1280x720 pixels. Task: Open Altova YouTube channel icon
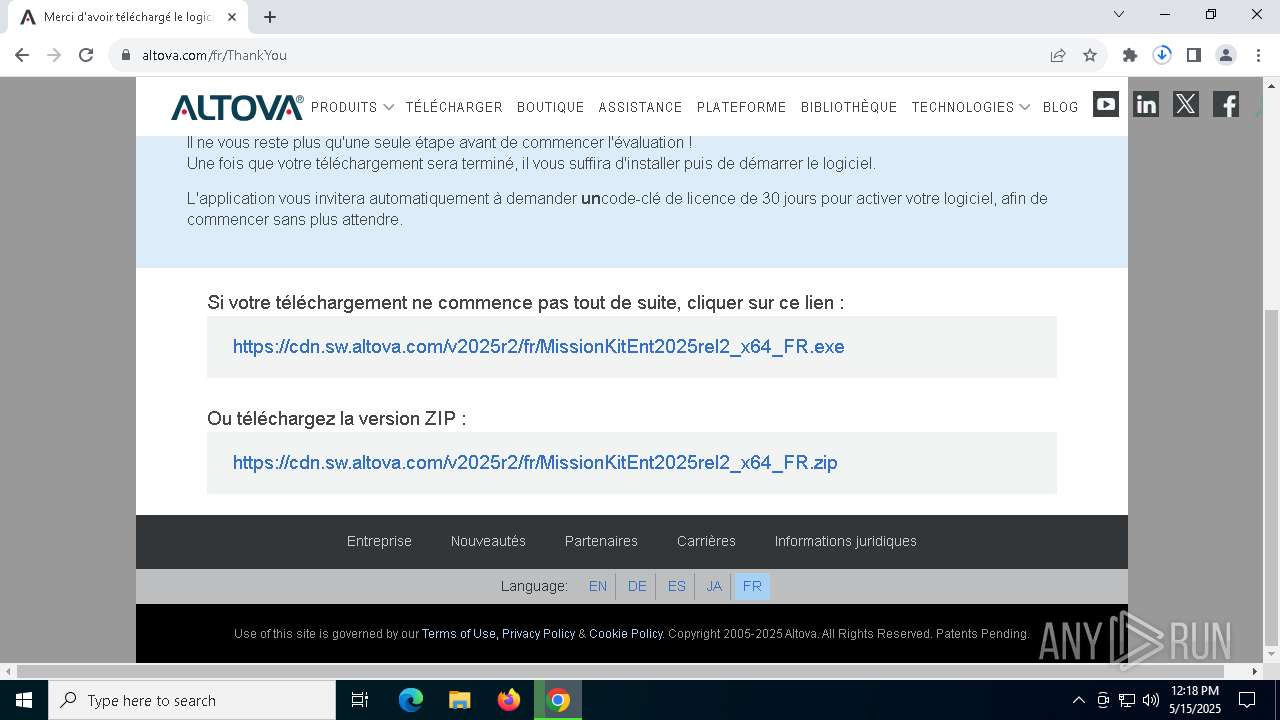point(1106,104)
